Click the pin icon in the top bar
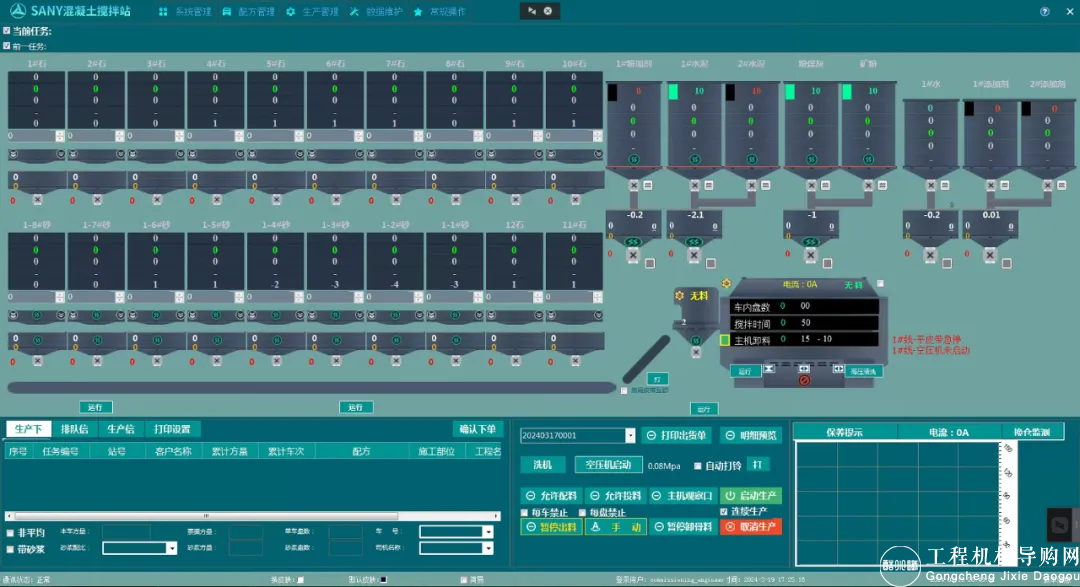 [x=532, y=11]
